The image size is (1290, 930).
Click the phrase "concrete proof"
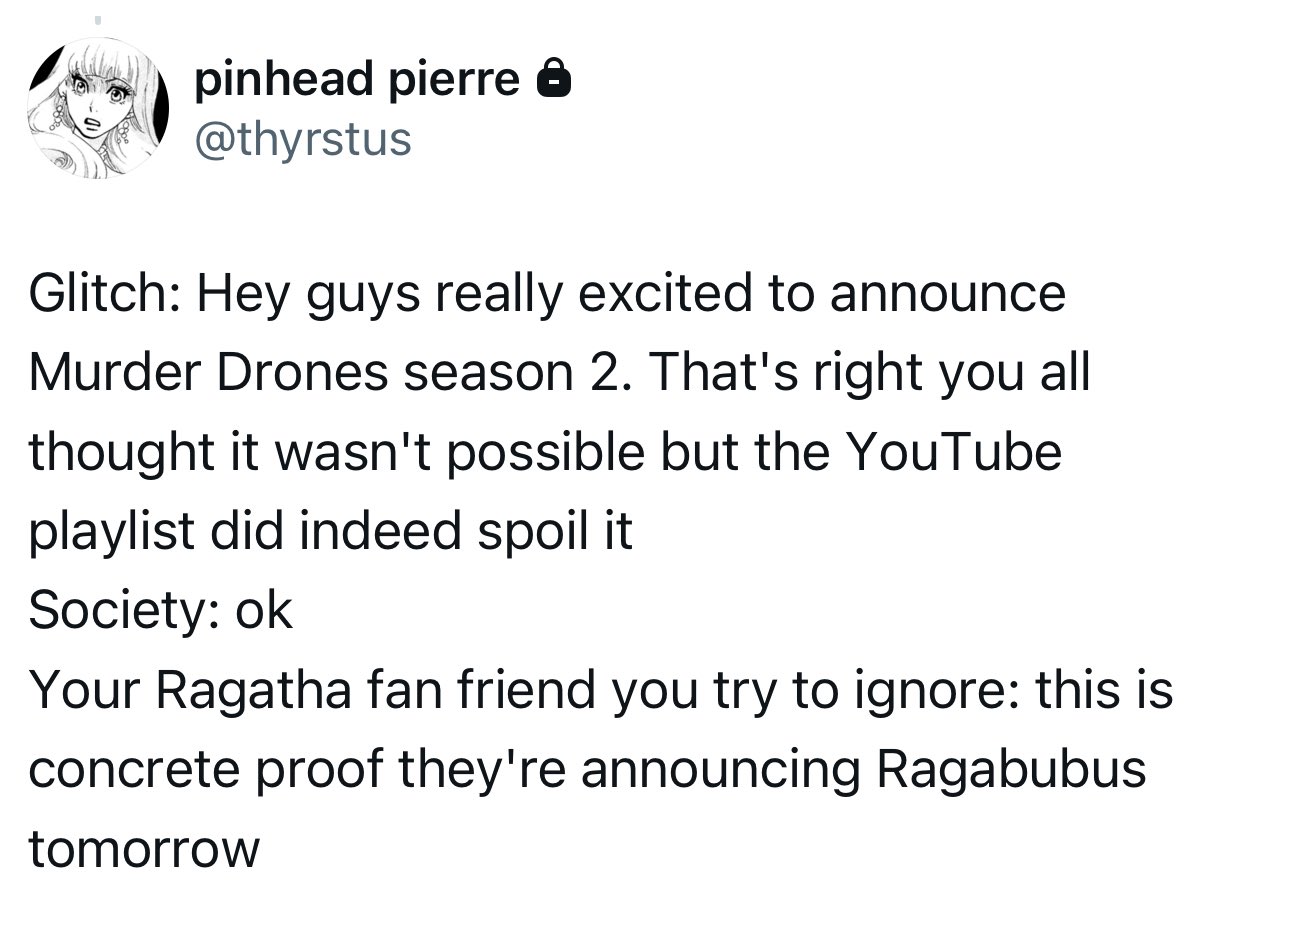[x=206, y=769]
